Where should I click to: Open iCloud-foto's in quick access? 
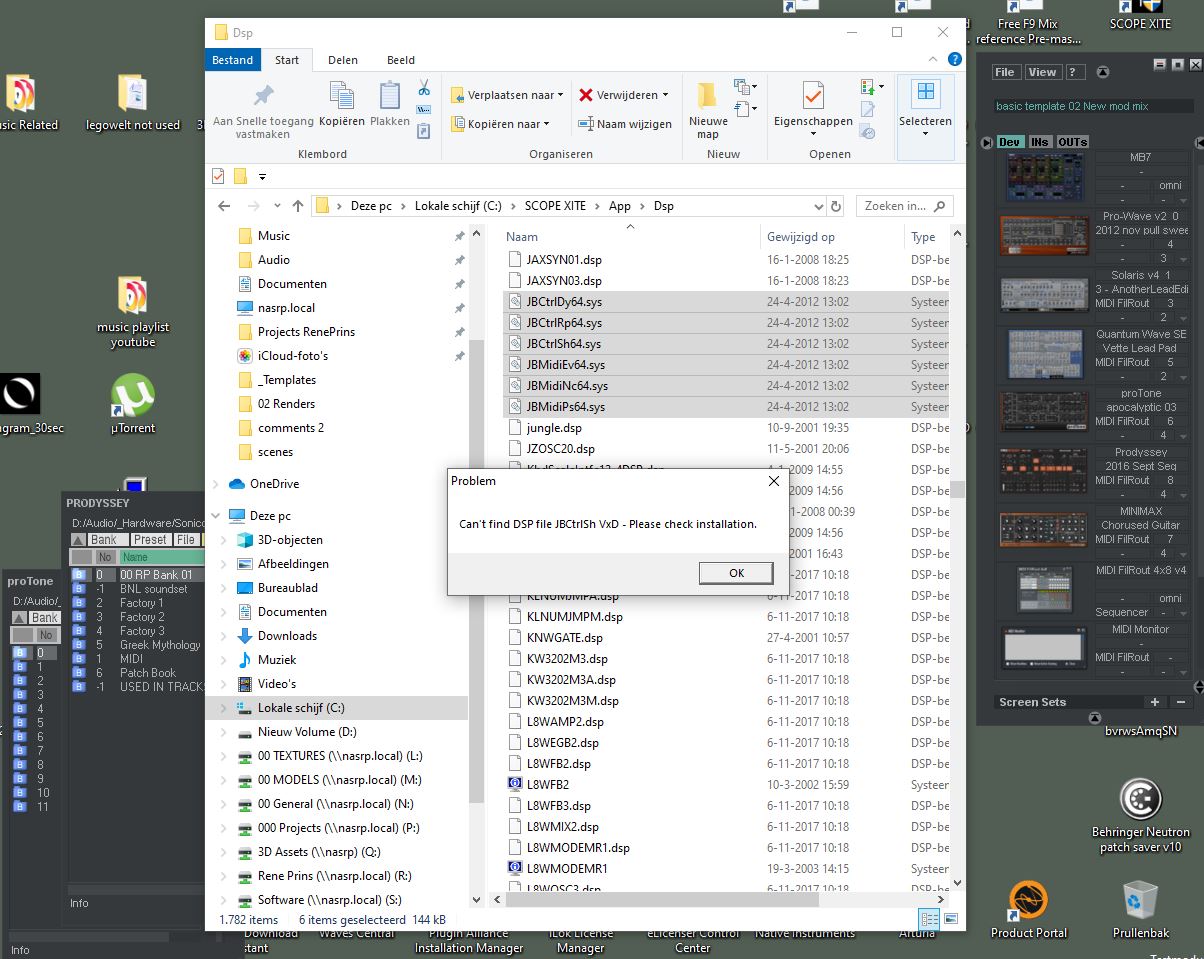[293, 356]
